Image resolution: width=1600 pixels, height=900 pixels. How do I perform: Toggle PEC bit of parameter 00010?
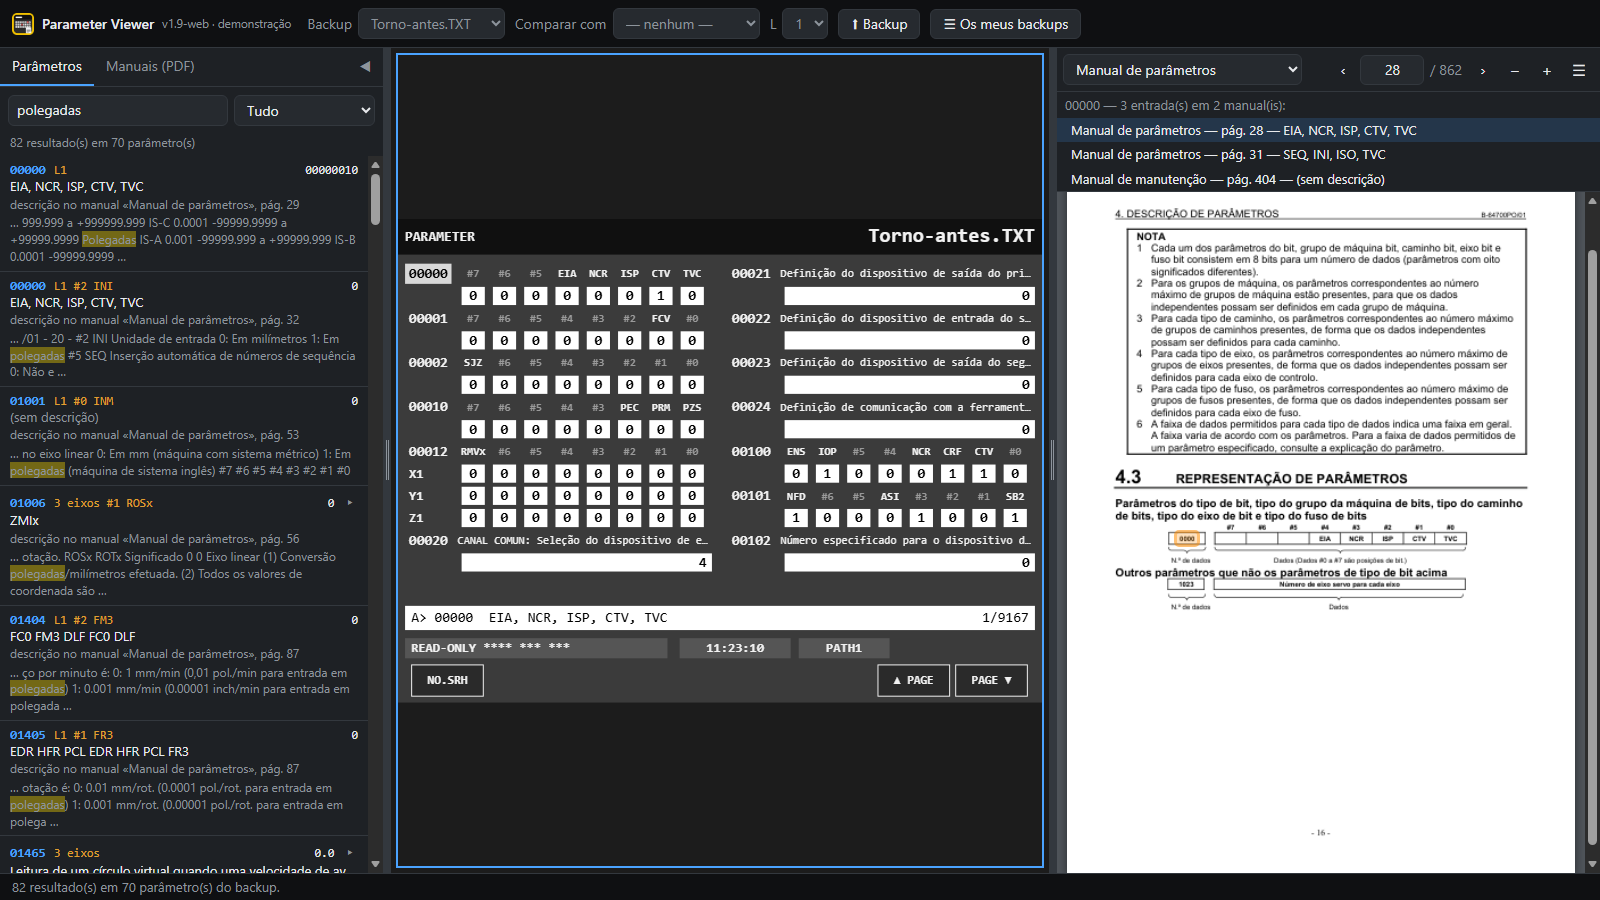(x=629, y=429)
